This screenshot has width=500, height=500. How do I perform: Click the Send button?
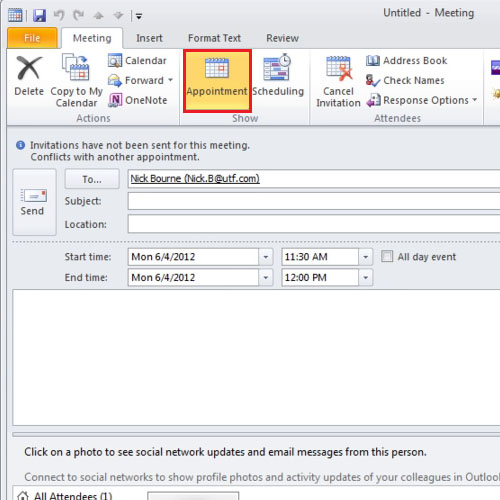pyautogui.click(x=34, y=202)
